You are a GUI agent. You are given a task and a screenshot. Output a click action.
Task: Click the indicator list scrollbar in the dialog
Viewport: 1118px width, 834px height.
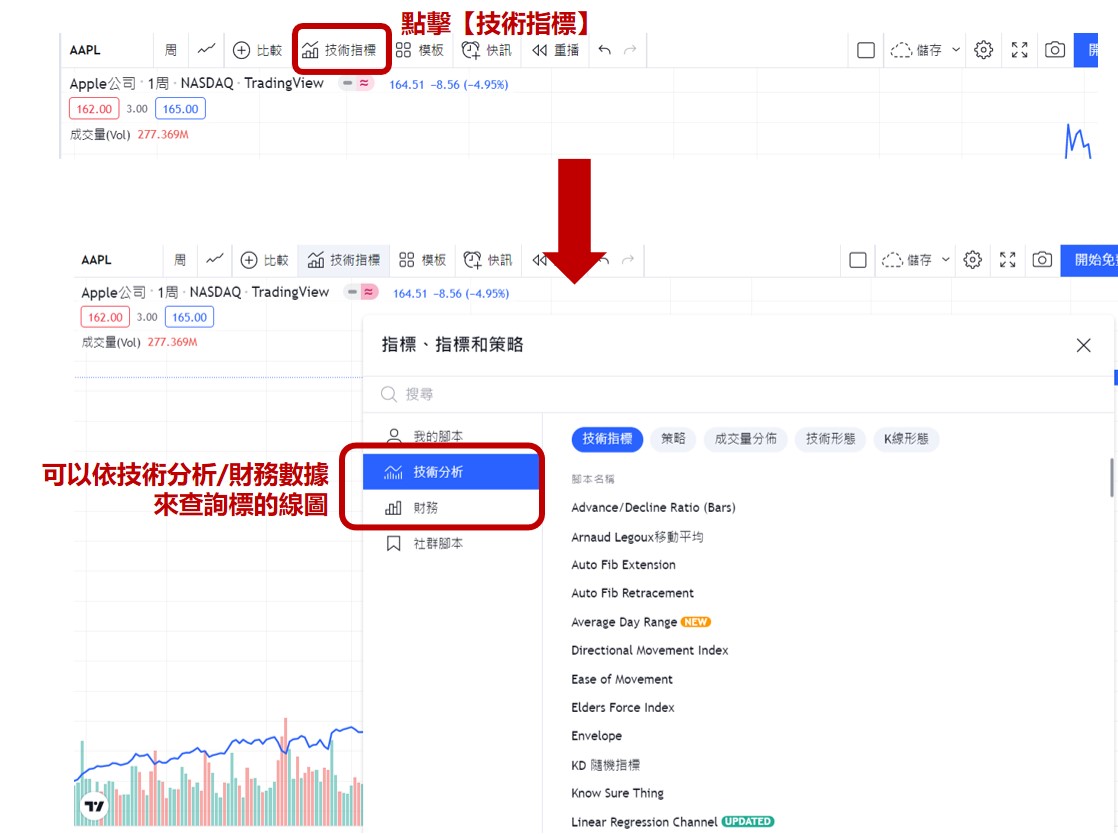1112,478
